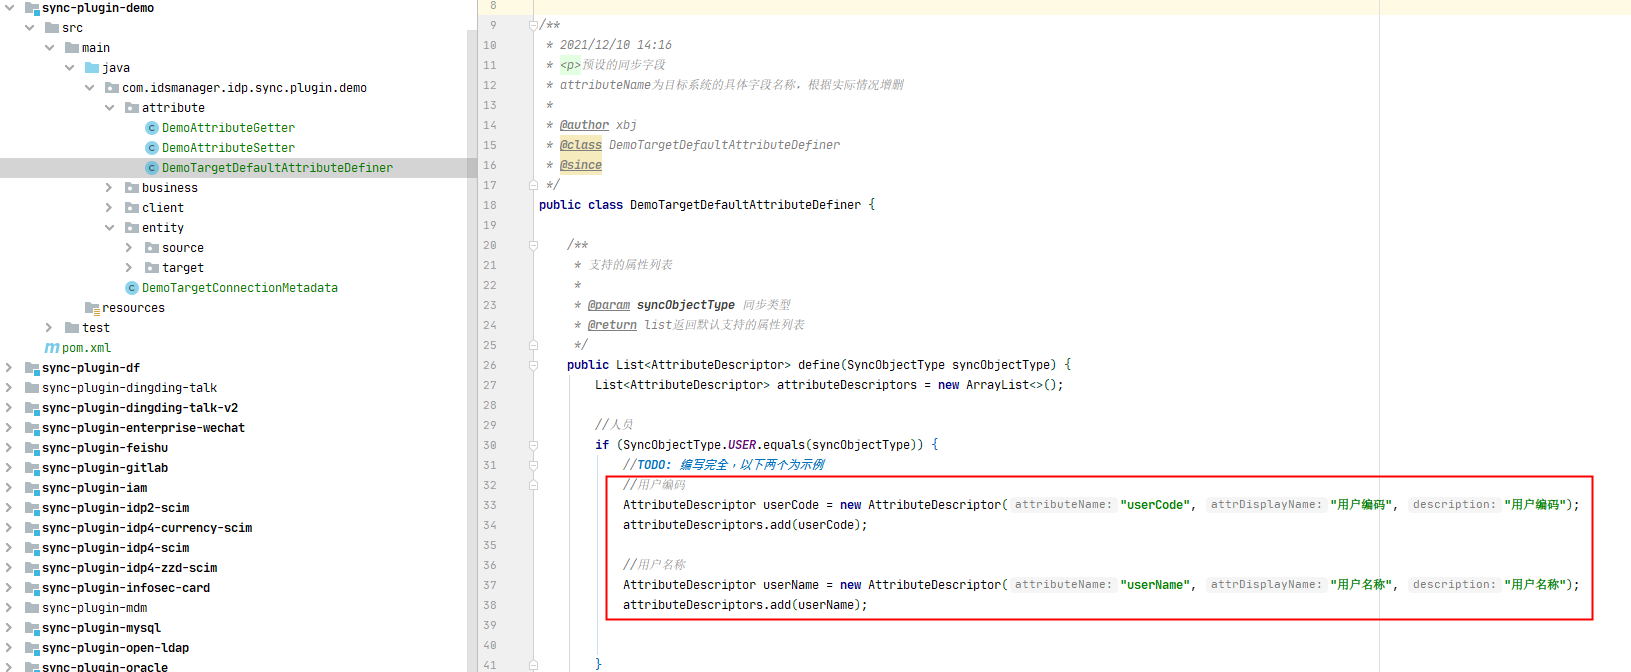
Task: Click the Maven pom.xml file icon
Action: coord(52,348)
